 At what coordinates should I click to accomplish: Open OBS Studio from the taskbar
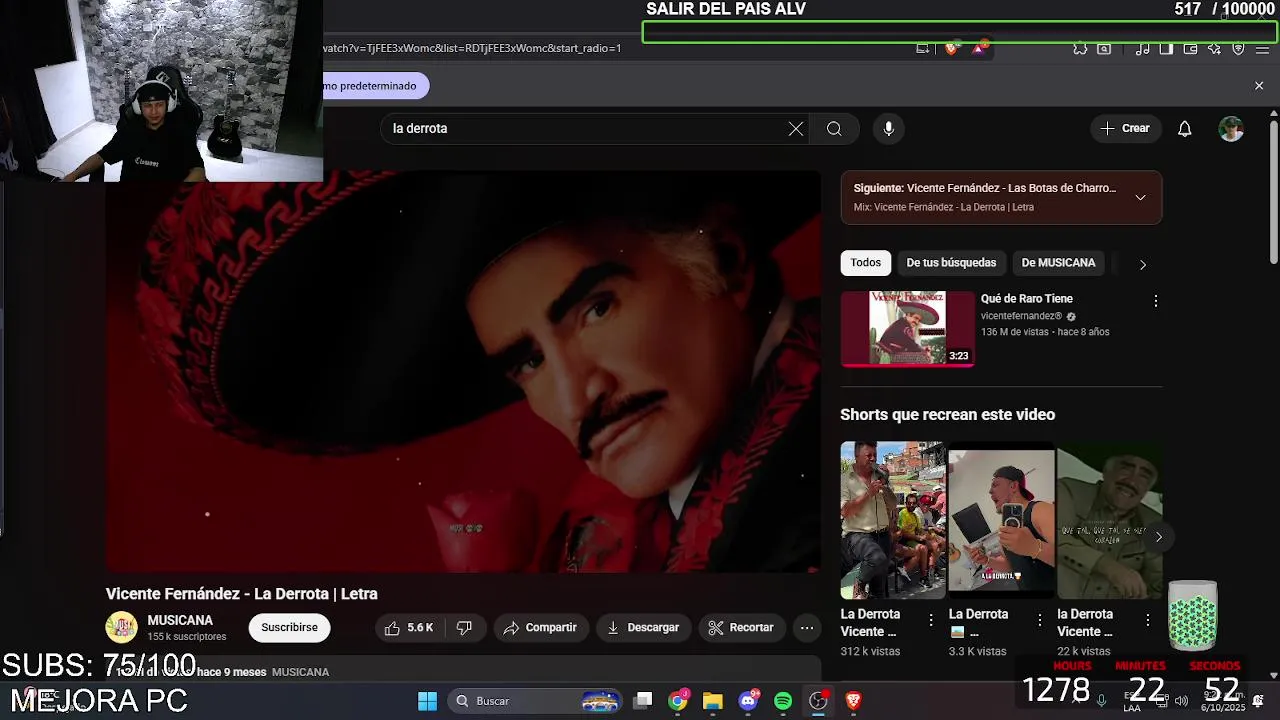coord(818,701)
